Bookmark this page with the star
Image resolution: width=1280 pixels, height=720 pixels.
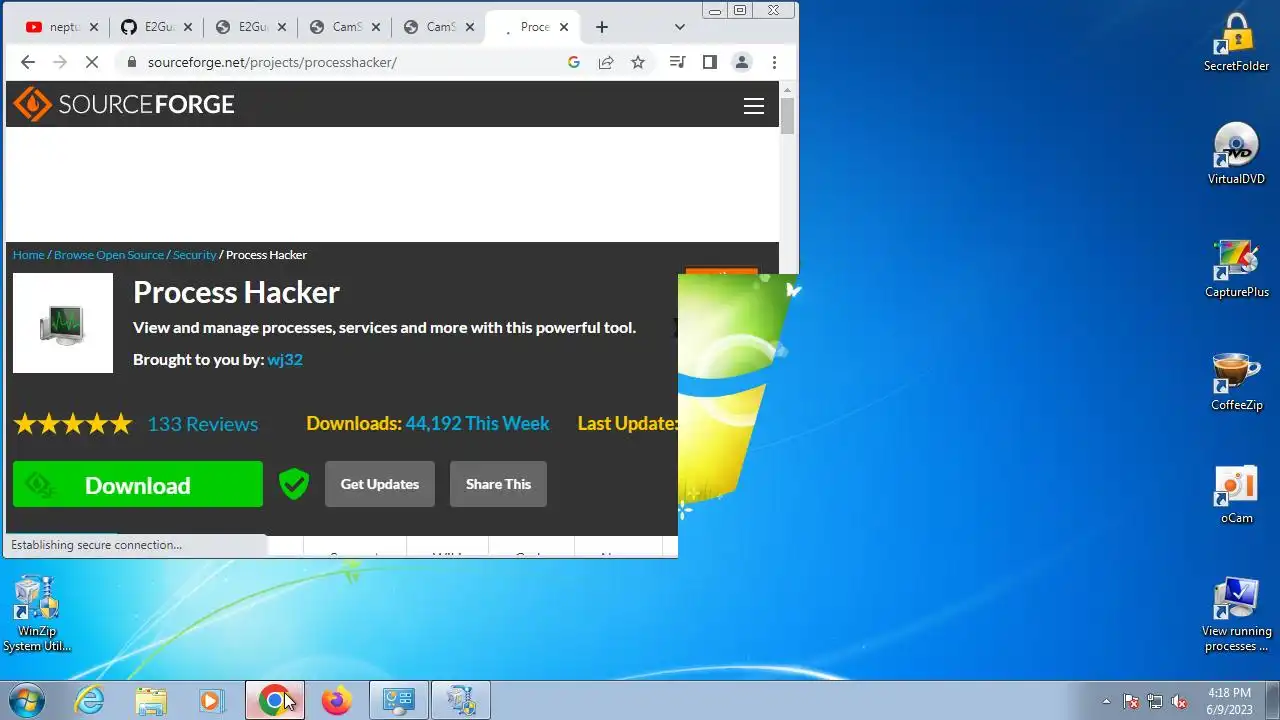pyautogui.click(x=638, y=62)
